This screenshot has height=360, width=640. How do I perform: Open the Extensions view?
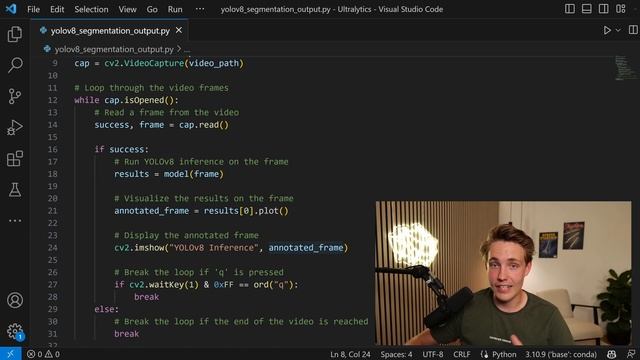(x=15, y=158)
